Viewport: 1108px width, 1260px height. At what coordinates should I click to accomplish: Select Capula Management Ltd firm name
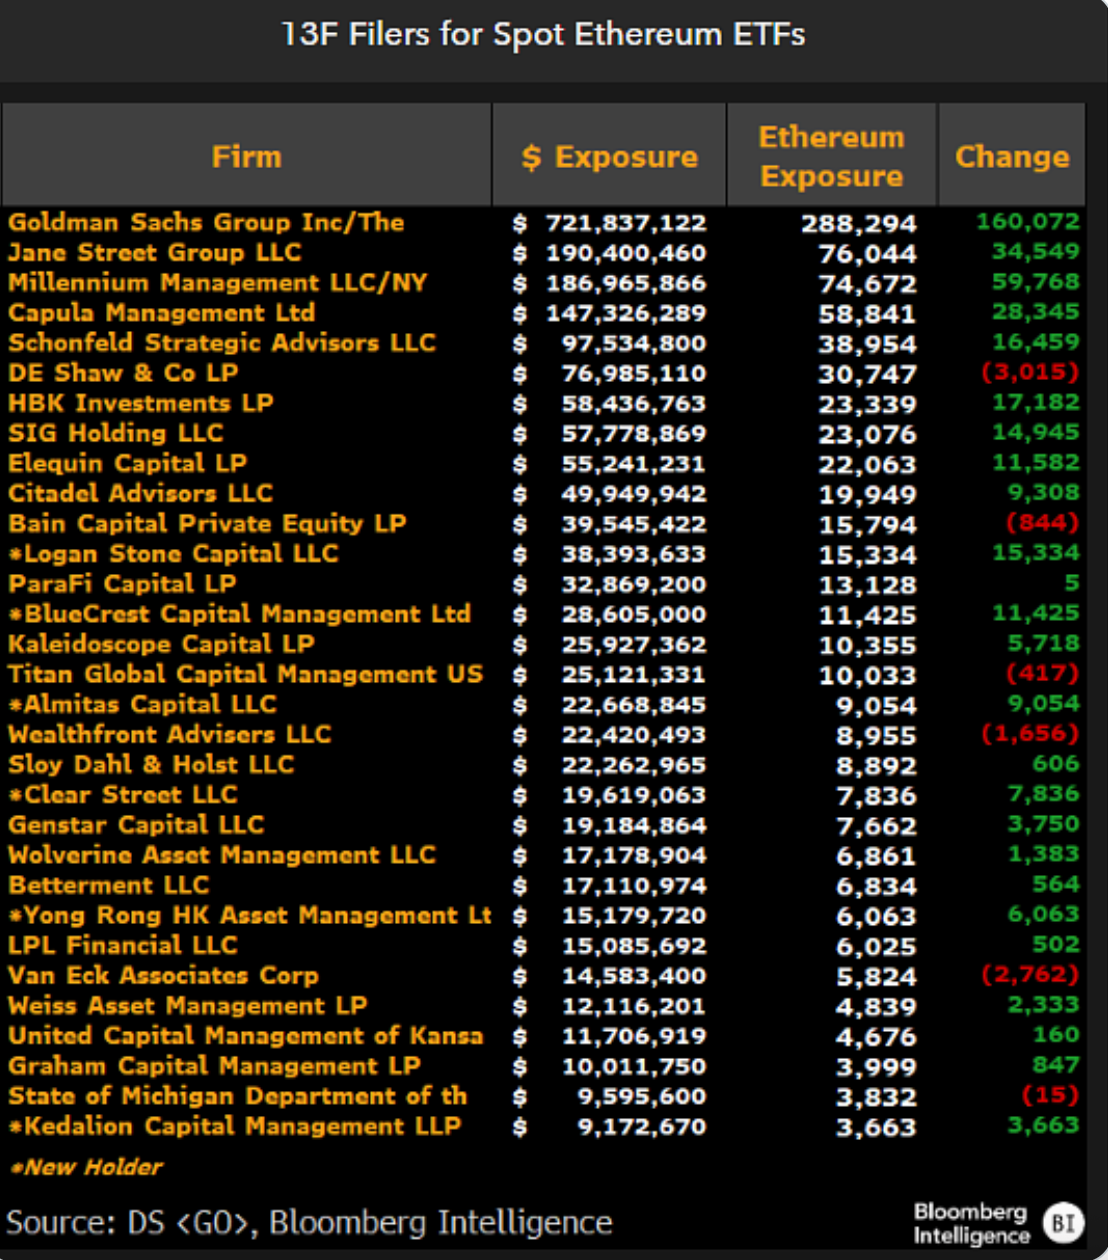coord(162,312)
